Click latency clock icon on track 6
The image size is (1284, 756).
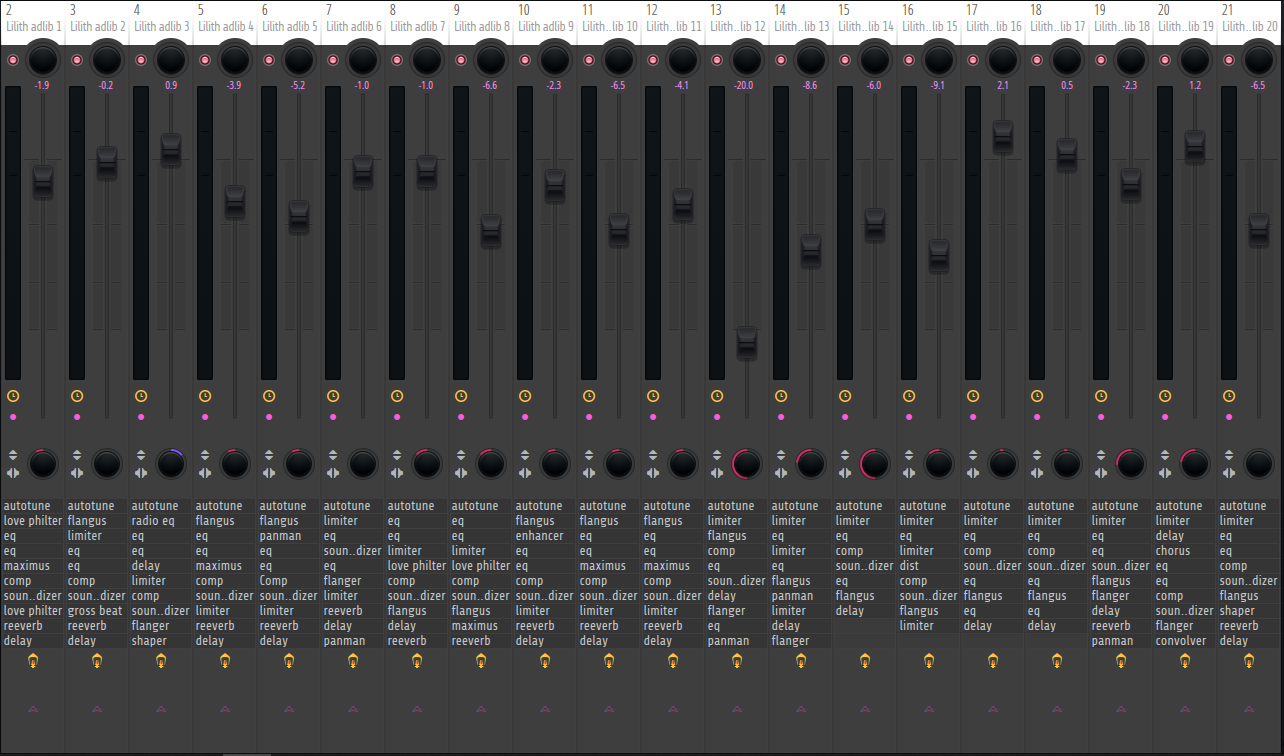269,396
